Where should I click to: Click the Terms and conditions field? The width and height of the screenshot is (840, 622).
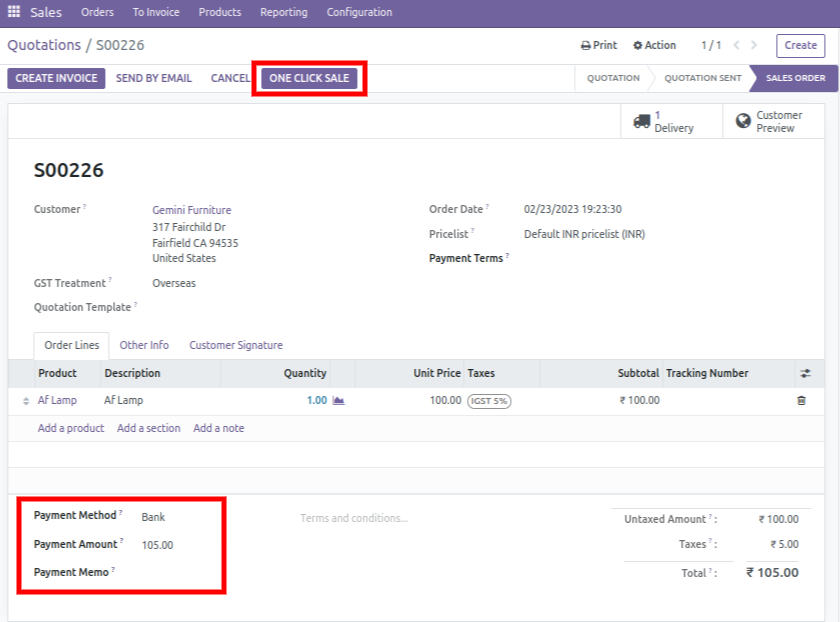(x=354, y=518)
